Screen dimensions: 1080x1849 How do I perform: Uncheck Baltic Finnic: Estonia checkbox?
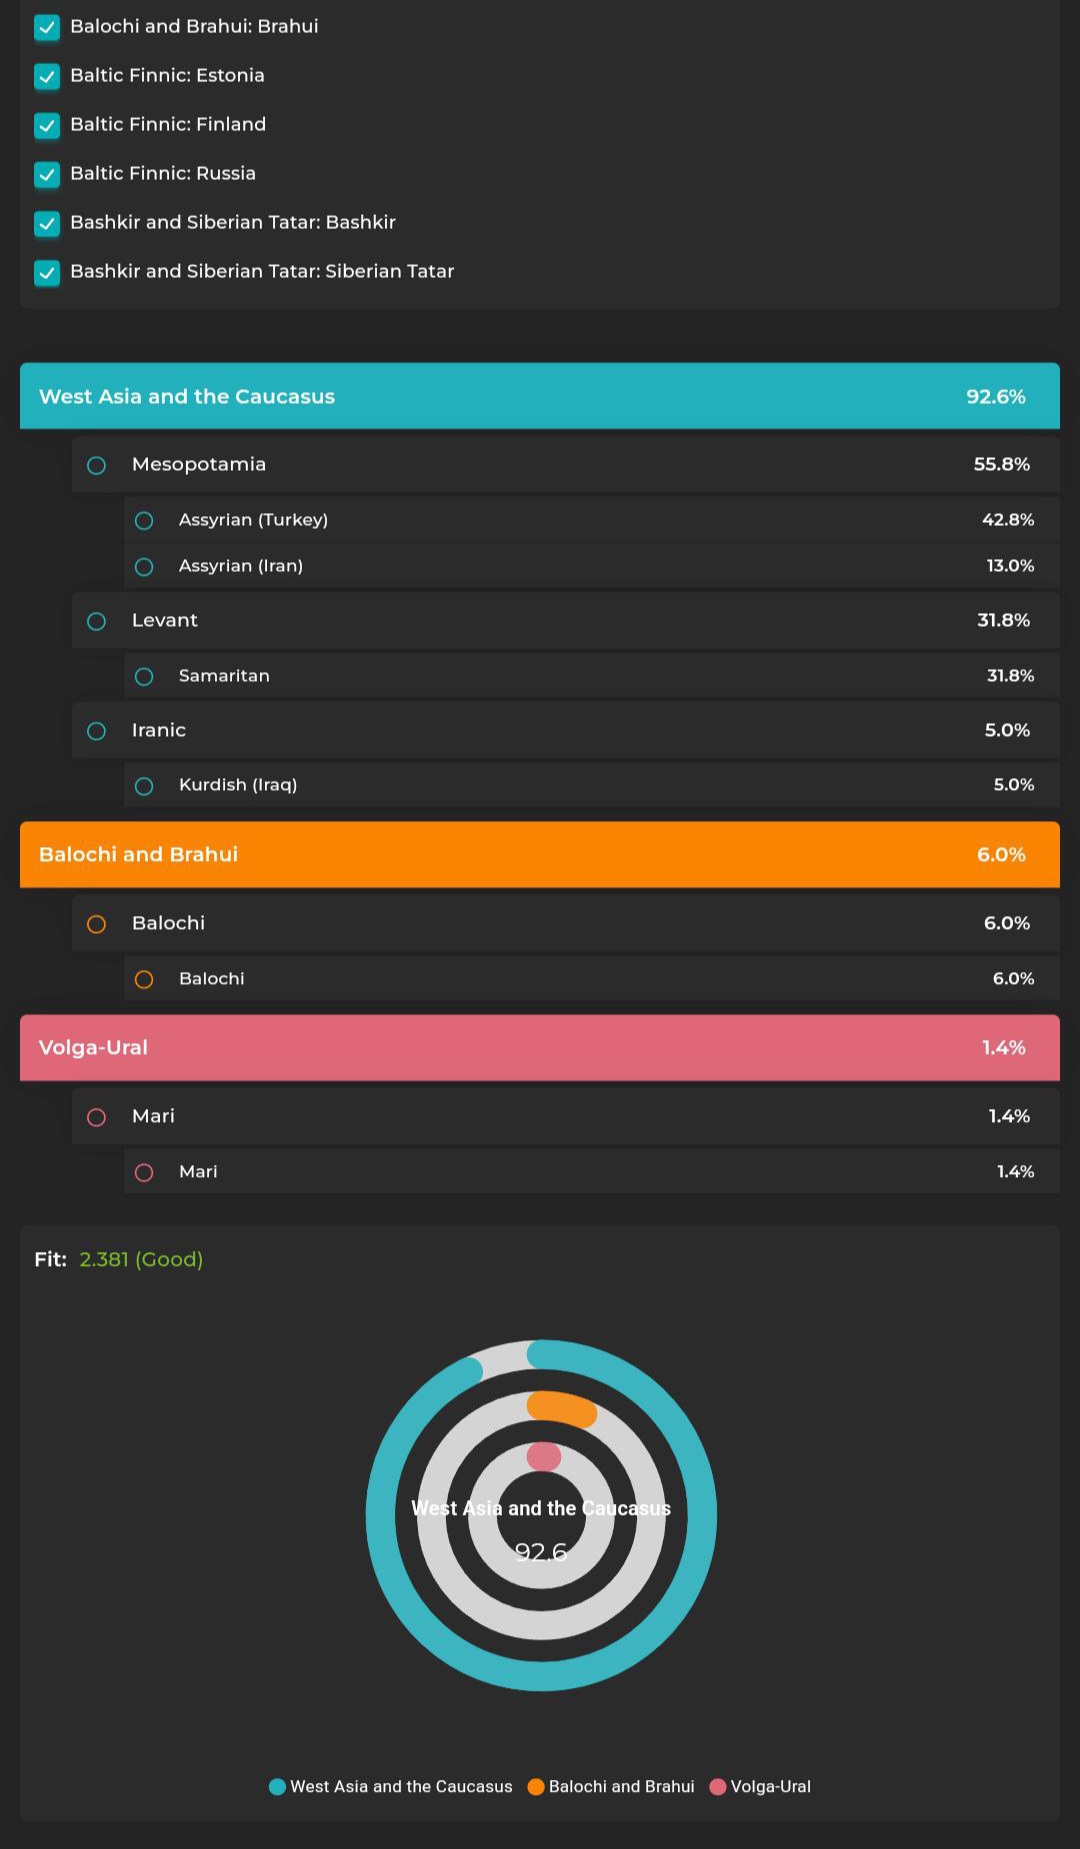47,76
